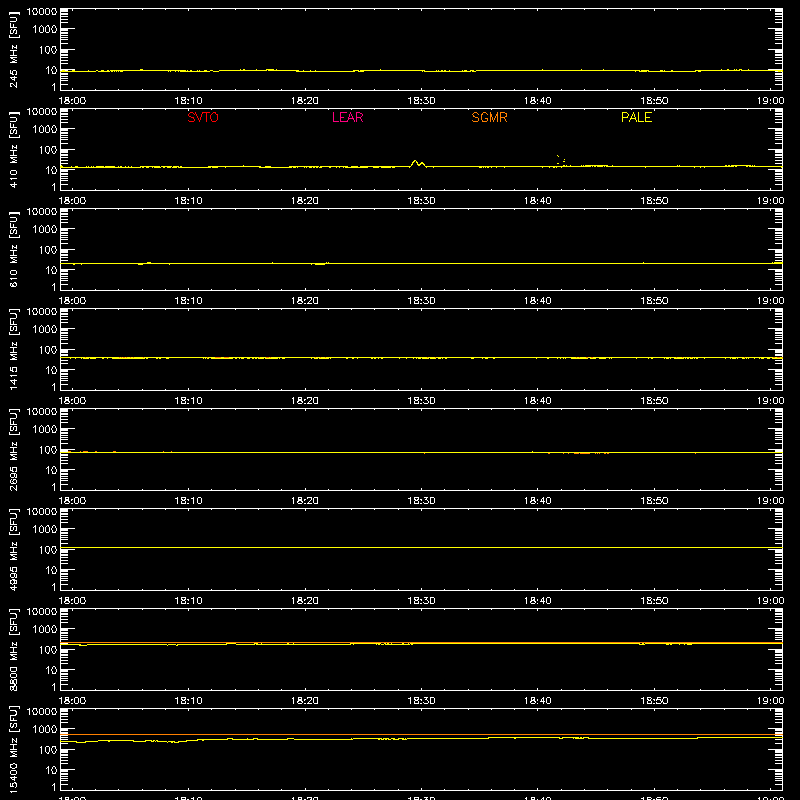Click the 10000 y-axis label in 245 MHz panel

42,12
